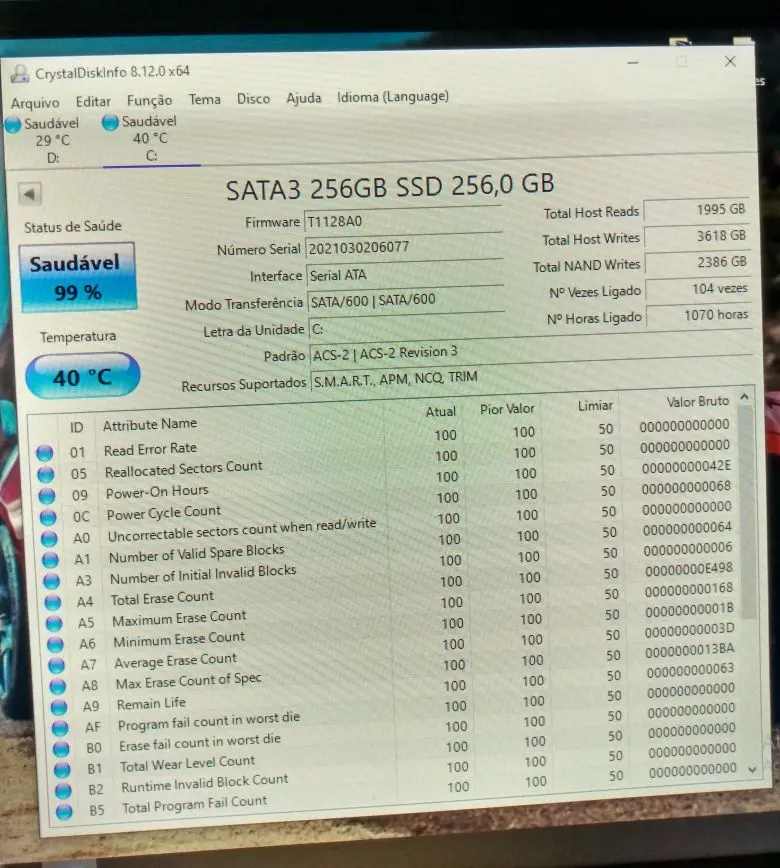Click the status icon for Number of Valid Spare Blocks
The width and height of the screenshot is (780, 868).
(50, 560)
